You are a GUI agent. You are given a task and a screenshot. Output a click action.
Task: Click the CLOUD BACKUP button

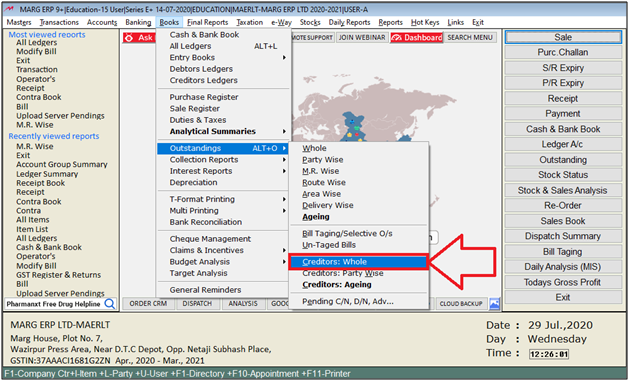[x=461, y=304]
